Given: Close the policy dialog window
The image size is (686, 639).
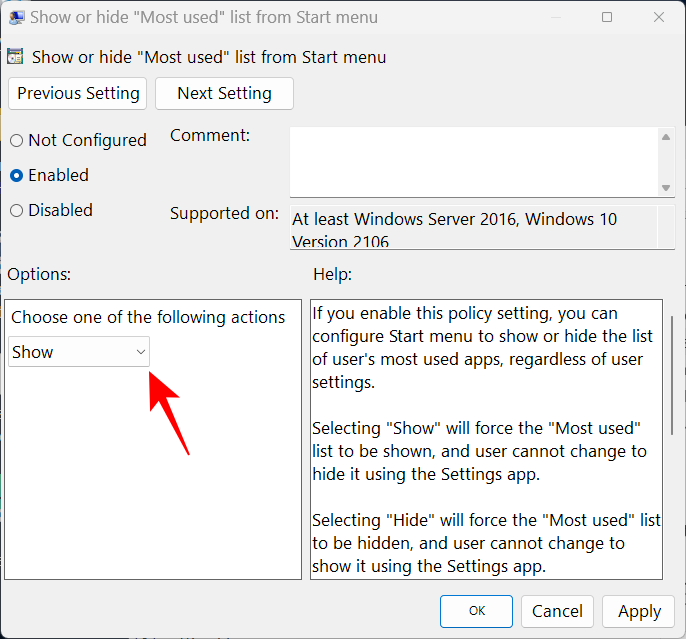Looking at the screenshot, I should click(658, 17).
